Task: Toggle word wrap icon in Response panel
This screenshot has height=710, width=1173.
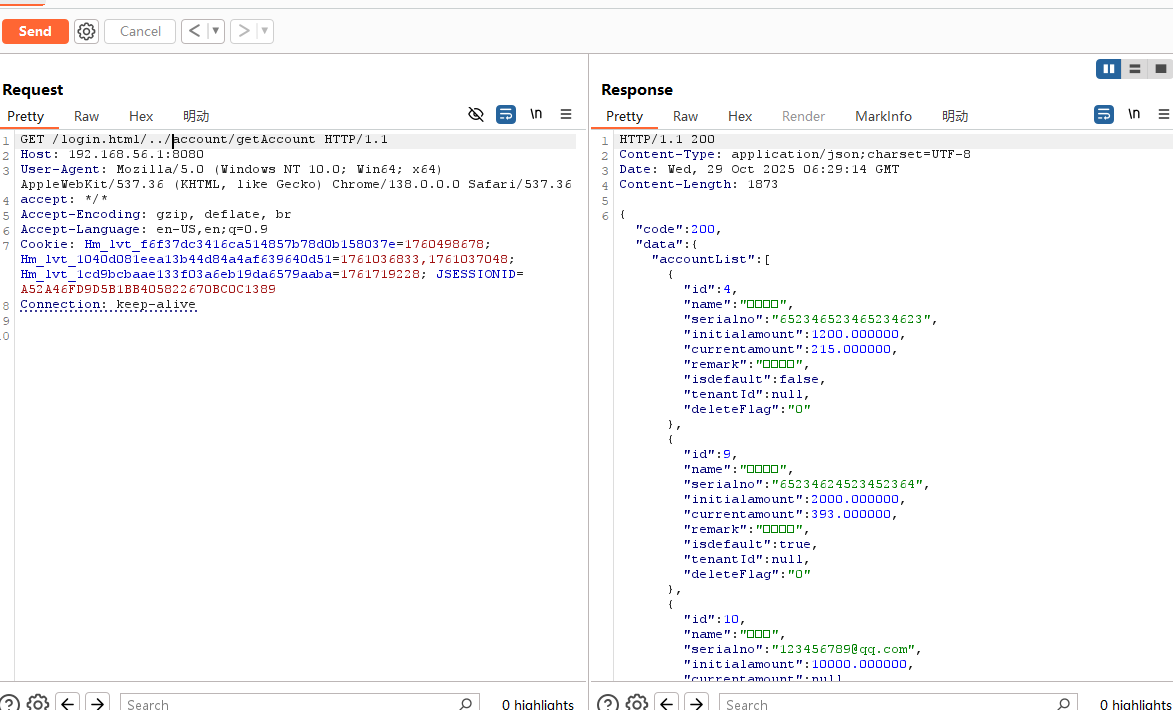Action: coord(1104,114)
